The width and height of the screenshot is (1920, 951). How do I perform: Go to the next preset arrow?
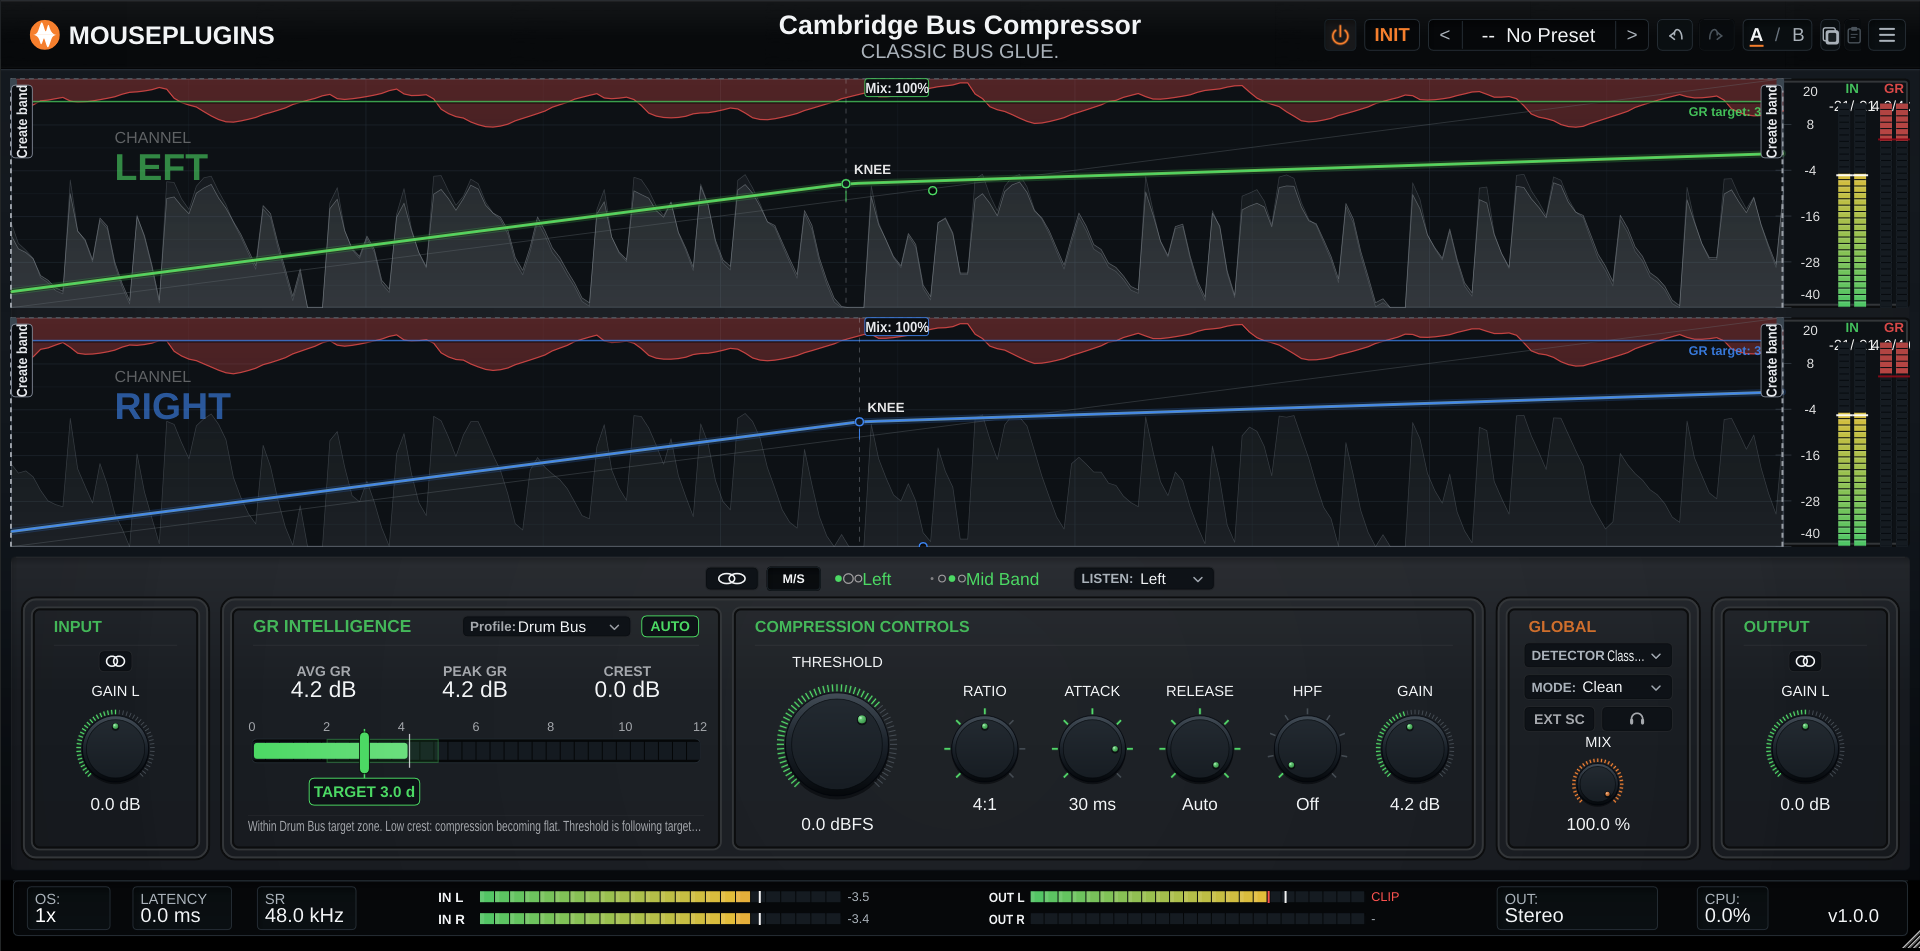[1631, 36]
